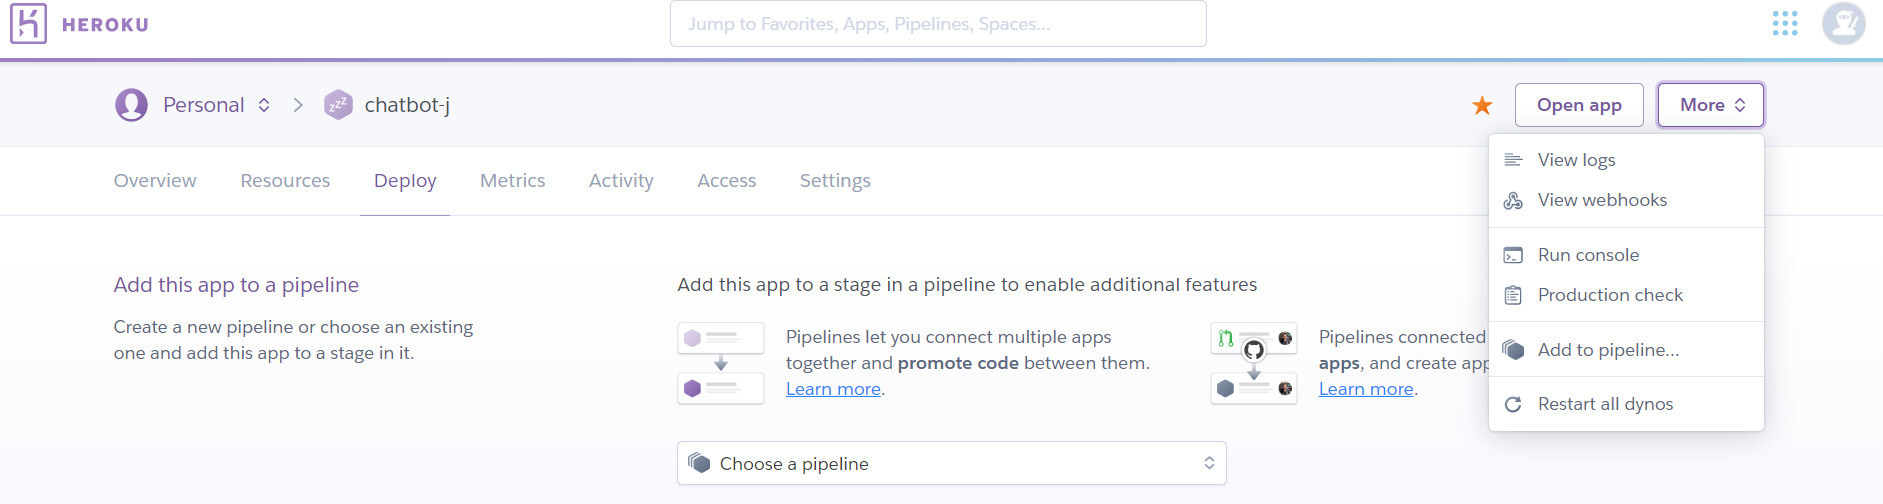Select View logs from the menu
This screenshot has height=504, width=1883.
pos(1576,160)
